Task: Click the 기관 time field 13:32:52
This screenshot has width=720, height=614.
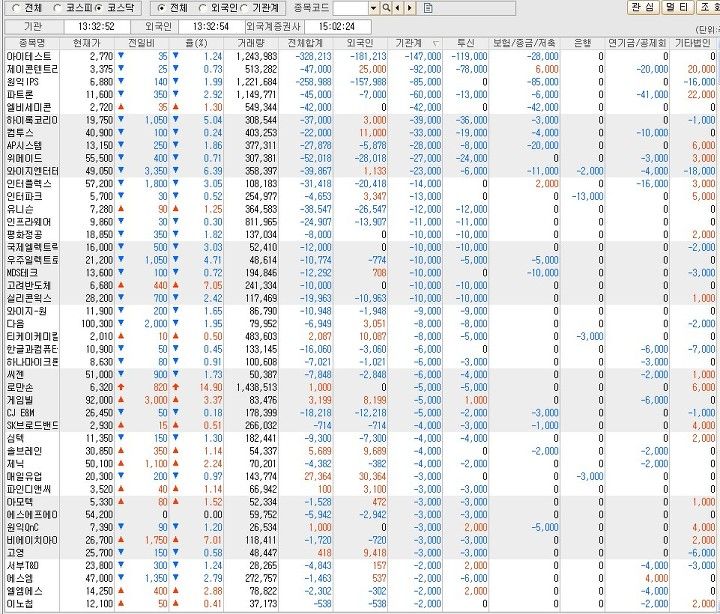Action: (x=96, y=27)
